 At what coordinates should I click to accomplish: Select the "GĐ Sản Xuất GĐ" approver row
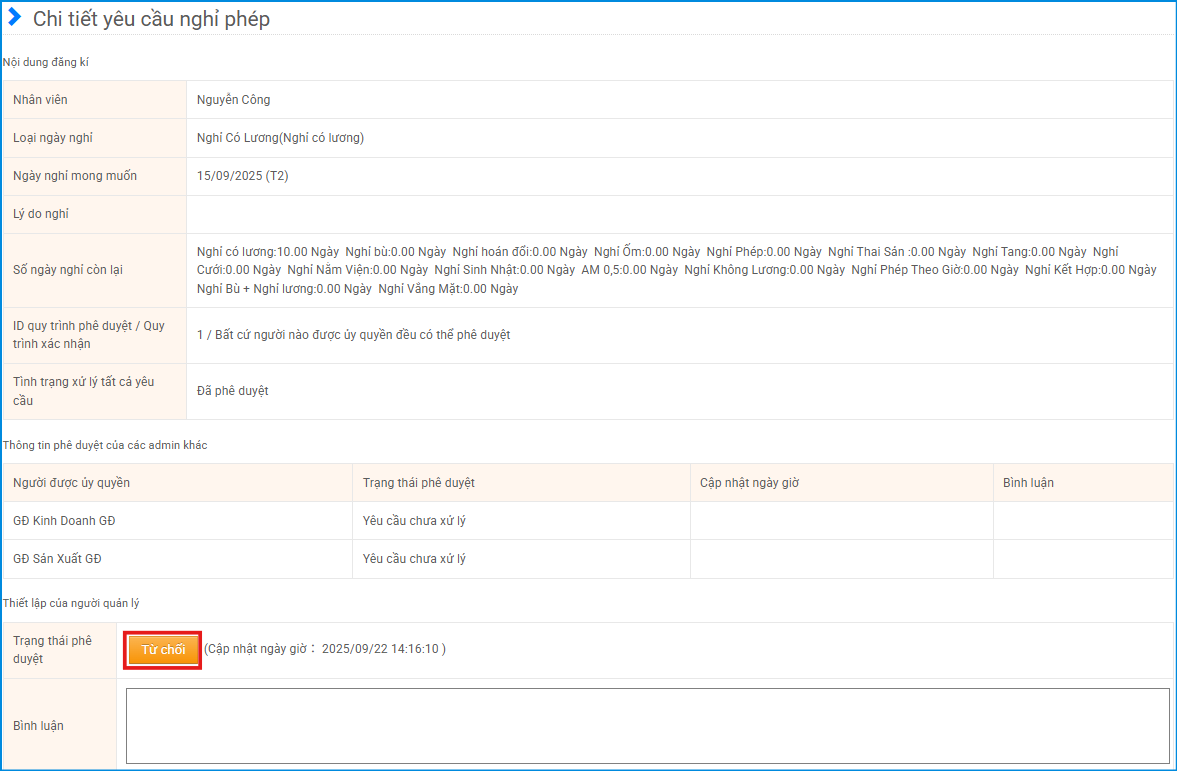pos(57,559)
